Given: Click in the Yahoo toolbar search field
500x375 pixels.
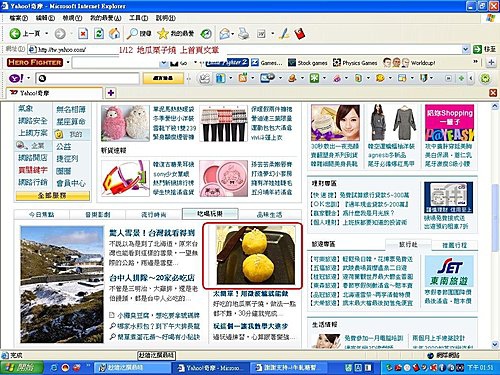Looking at the screenshot, I should point(88,78).
